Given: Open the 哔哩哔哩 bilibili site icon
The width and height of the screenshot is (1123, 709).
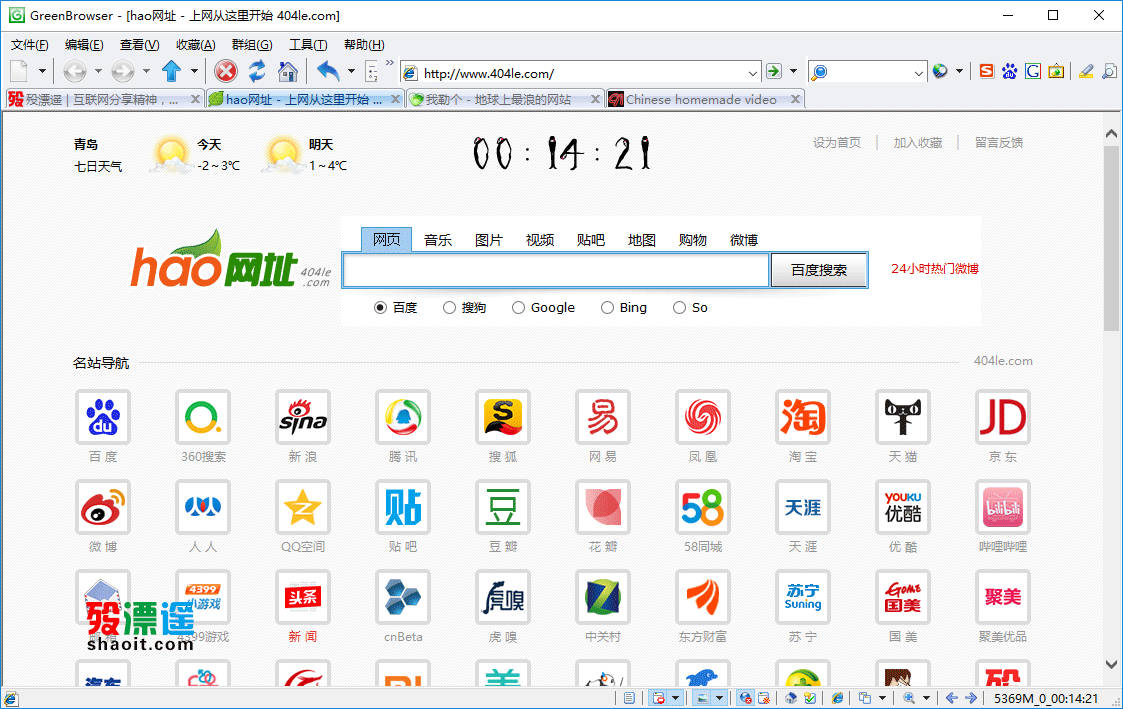Looking at the screenshot, I should pos(1003,507).
